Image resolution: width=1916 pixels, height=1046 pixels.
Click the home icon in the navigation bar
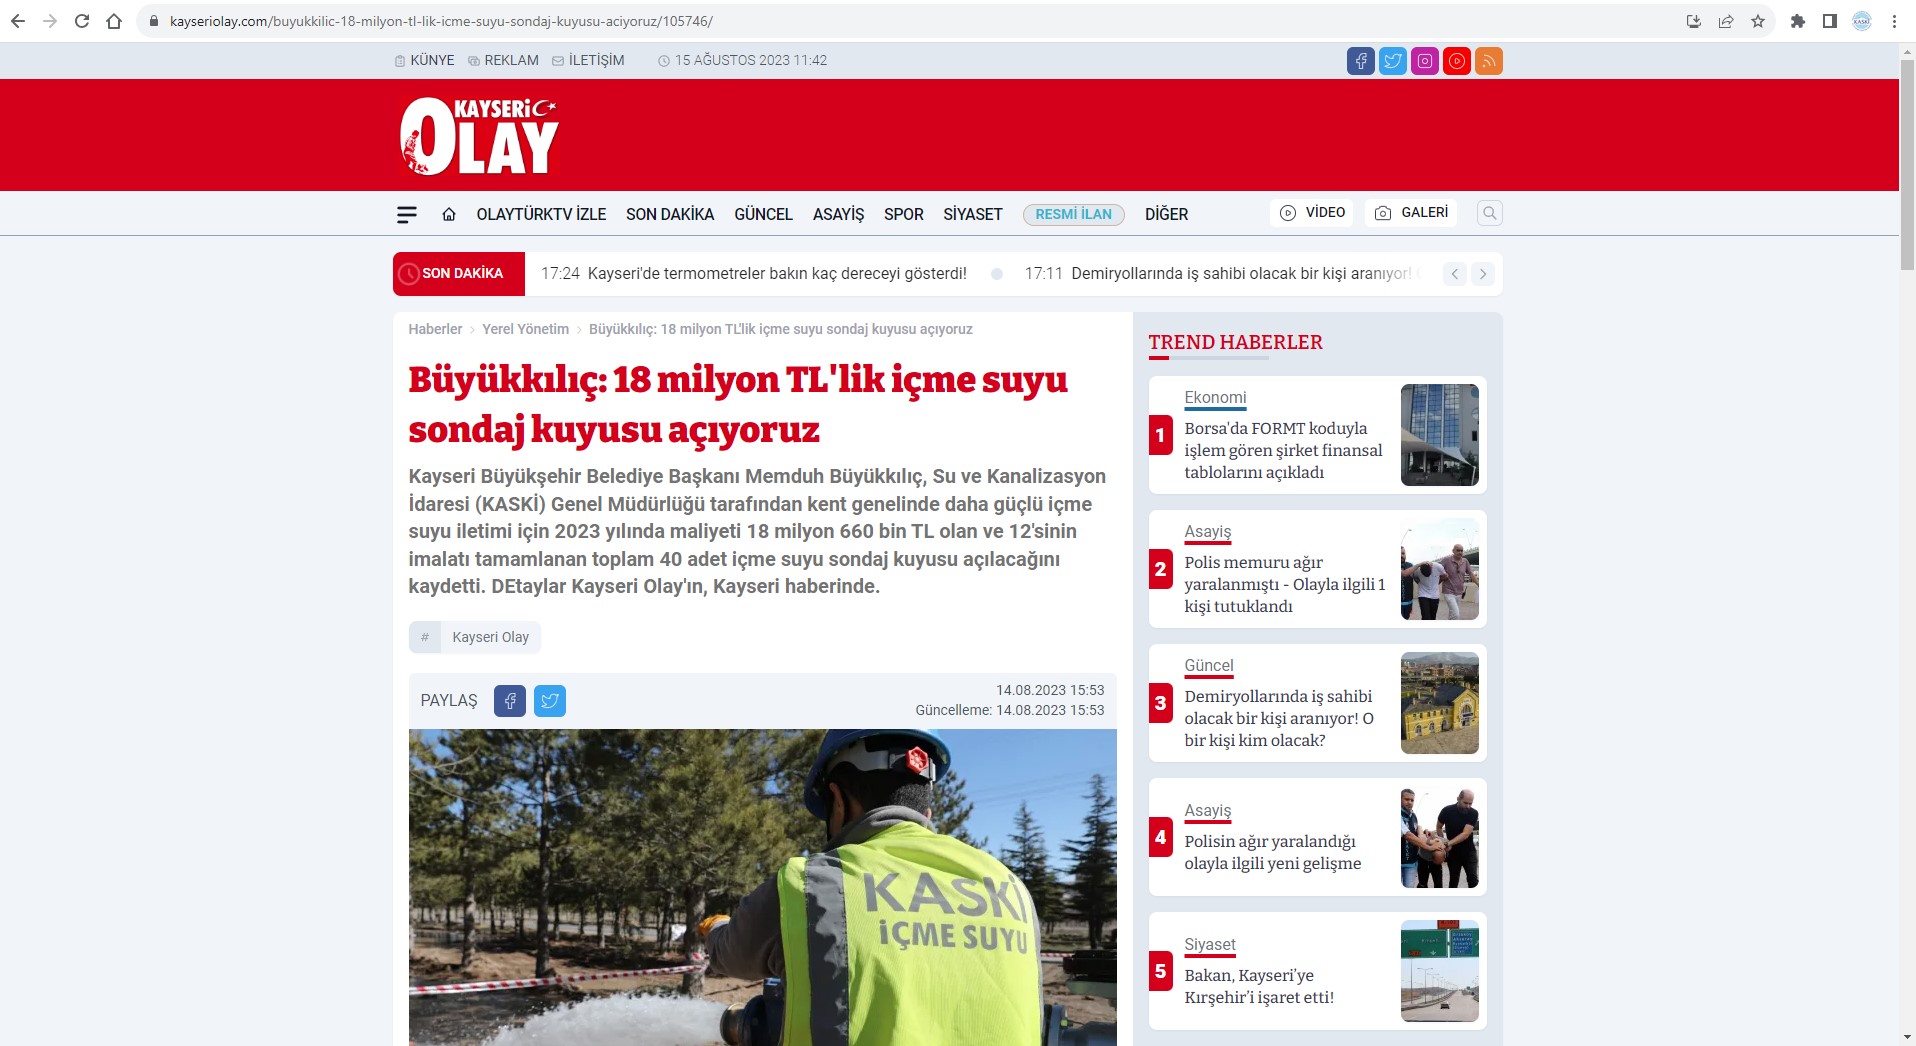[448, 214]
